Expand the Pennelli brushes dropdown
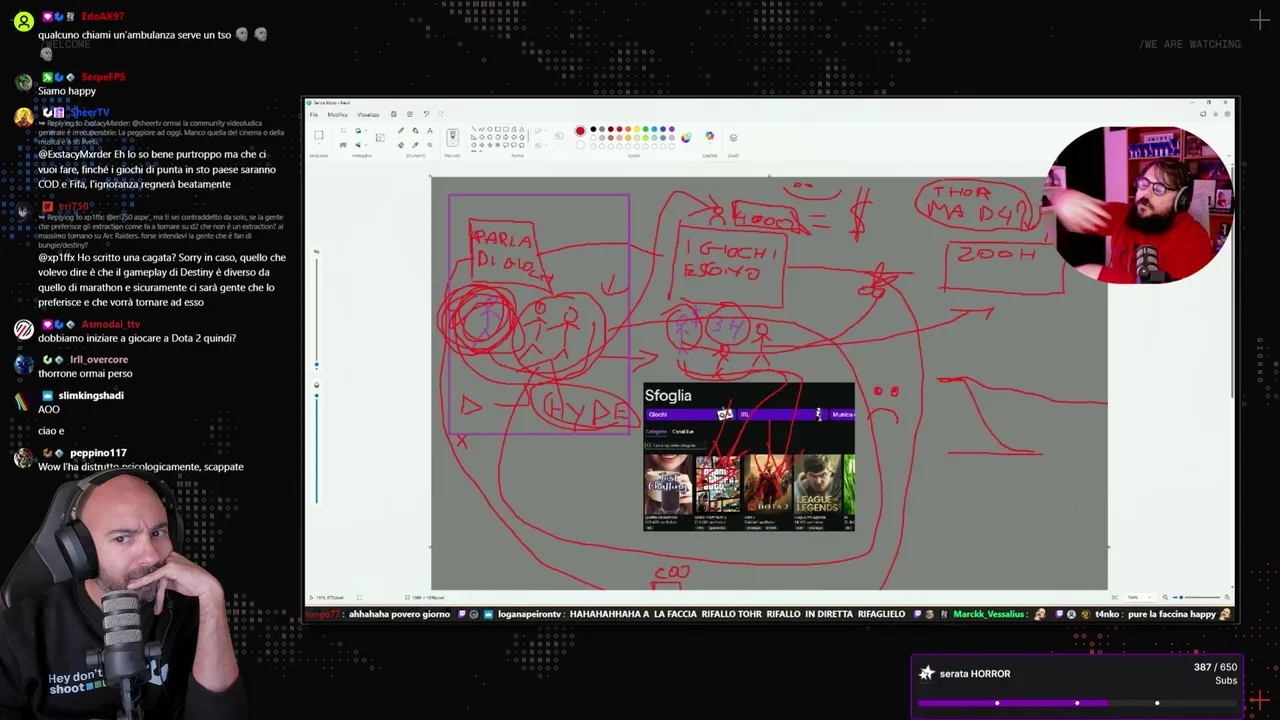This screenshot has height=720, width=1280. (x=452, y=144)
